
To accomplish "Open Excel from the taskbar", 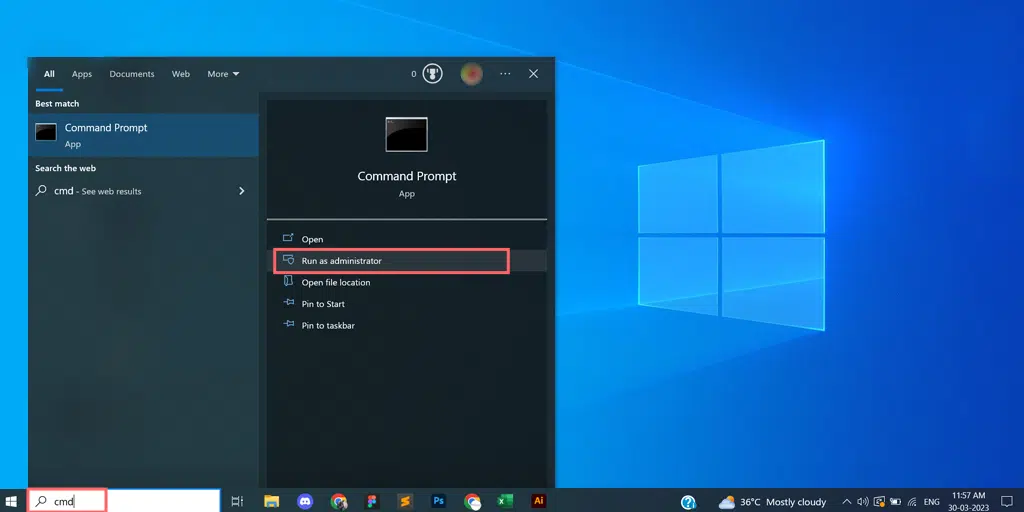I will pyautogui.click(x=505, y=501).
